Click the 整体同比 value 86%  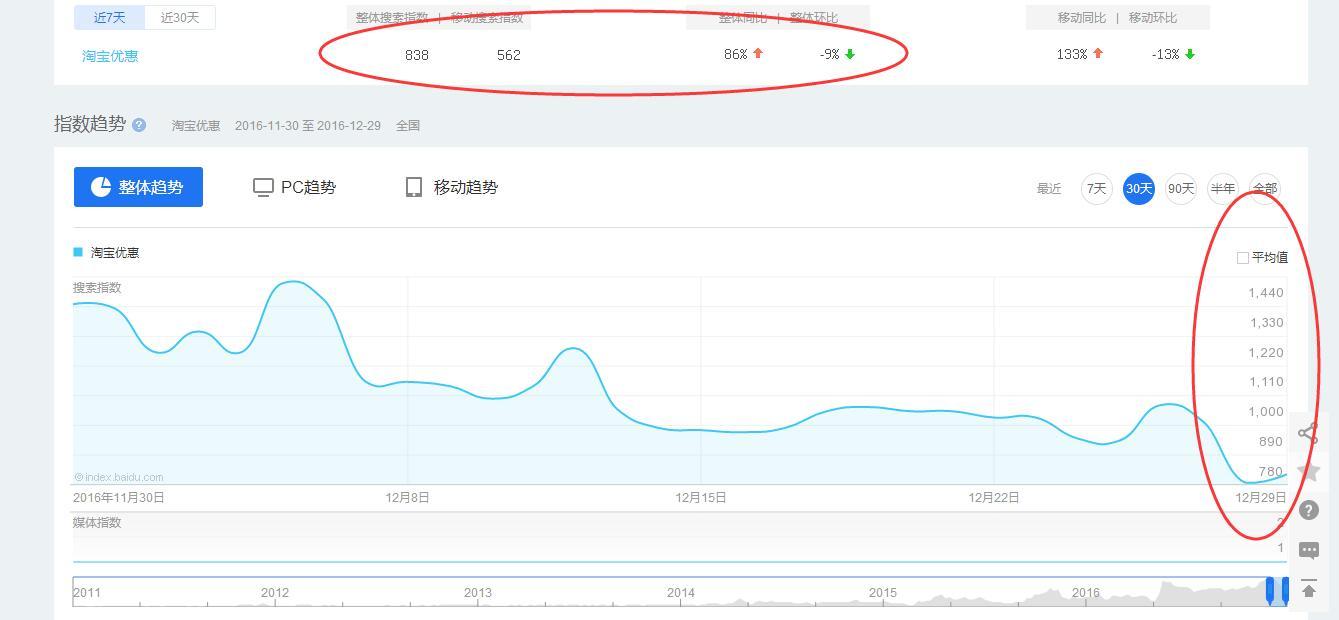pos(736,54)
